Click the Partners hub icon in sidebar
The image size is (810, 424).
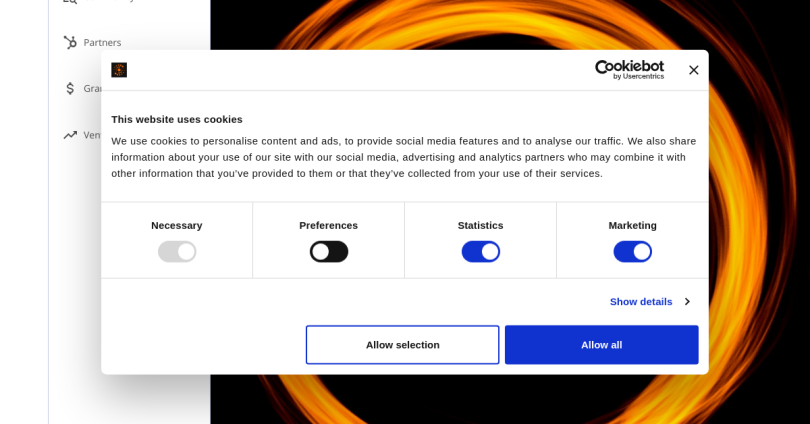pyautogui.click(x=70, y=42)
